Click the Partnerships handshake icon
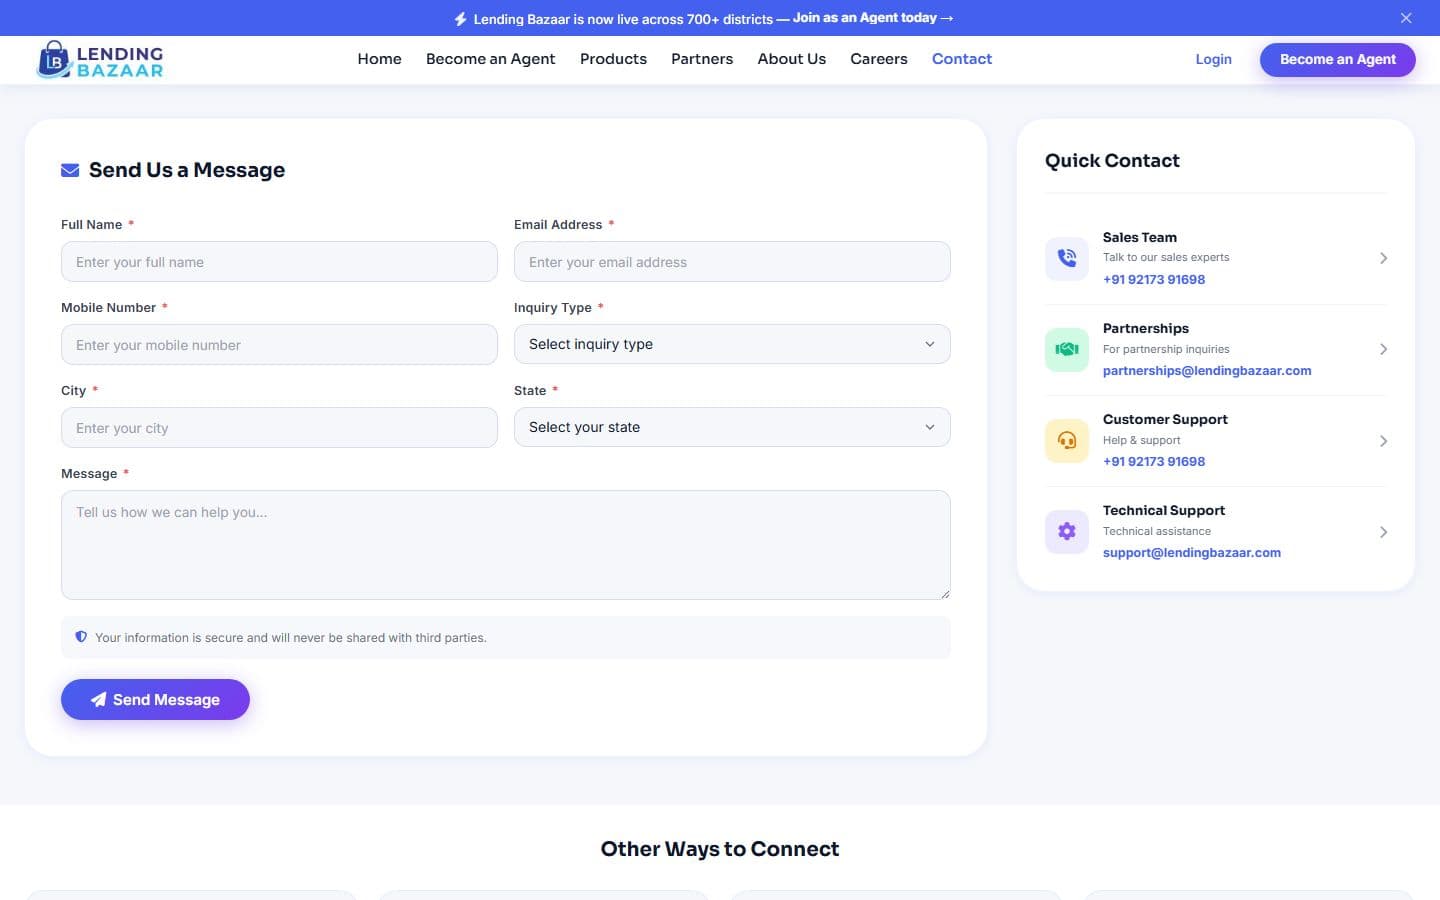Screen dimensions: 1440x900 1067,349
